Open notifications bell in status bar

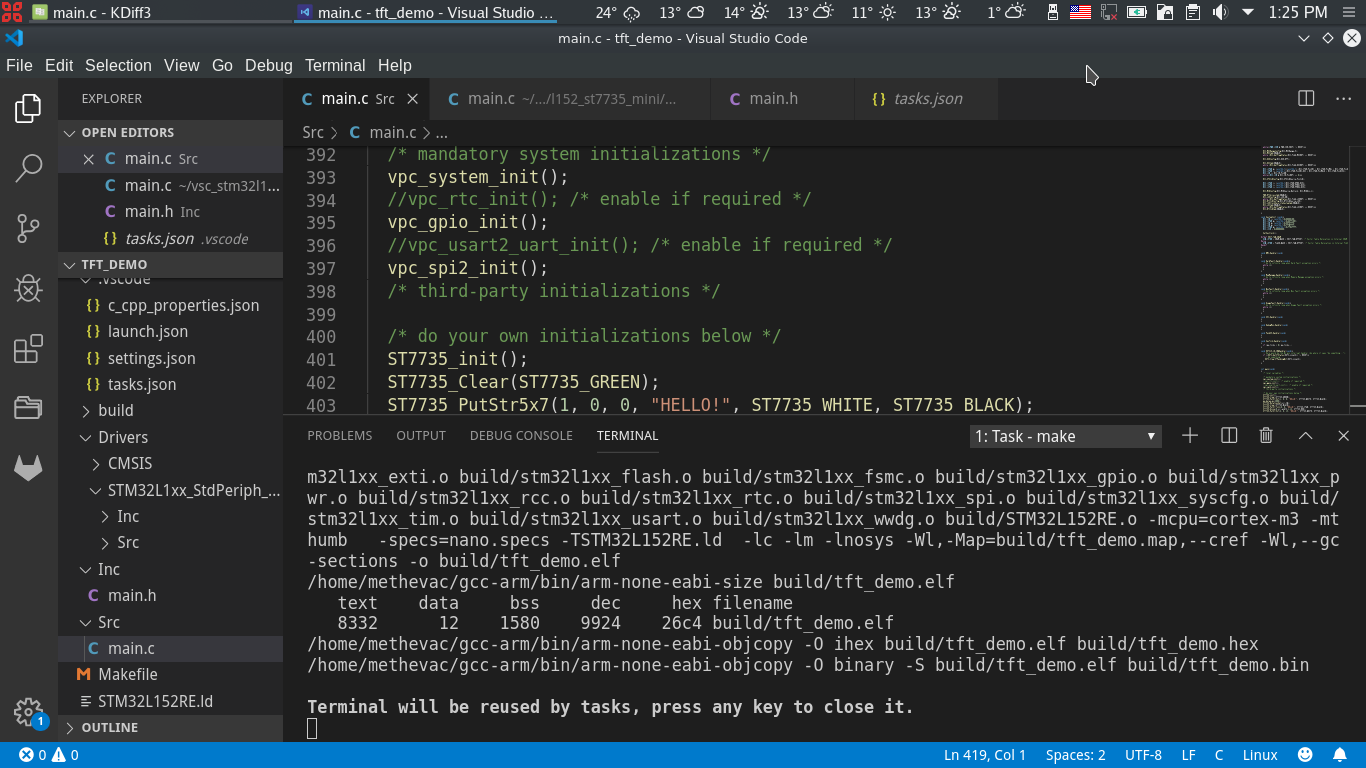tap(1339, 755)
